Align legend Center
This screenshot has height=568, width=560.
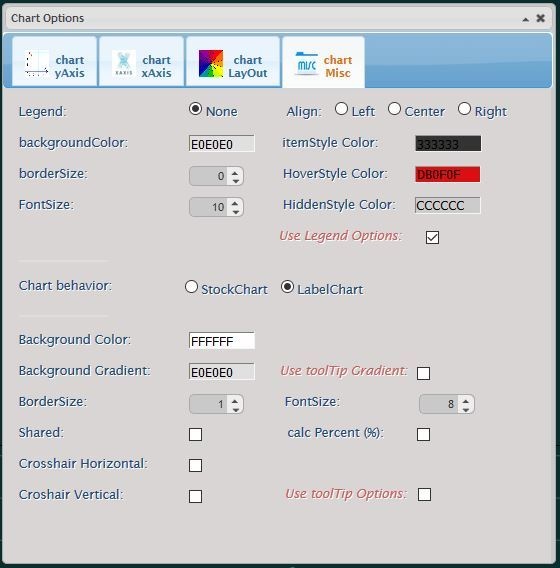coord(394,109)
